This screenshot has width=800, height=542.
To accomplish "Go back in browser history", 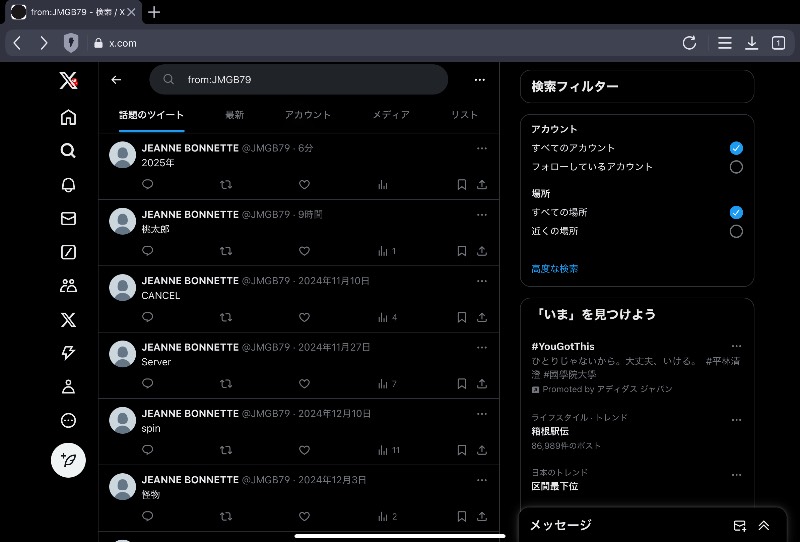I will 17,43.
